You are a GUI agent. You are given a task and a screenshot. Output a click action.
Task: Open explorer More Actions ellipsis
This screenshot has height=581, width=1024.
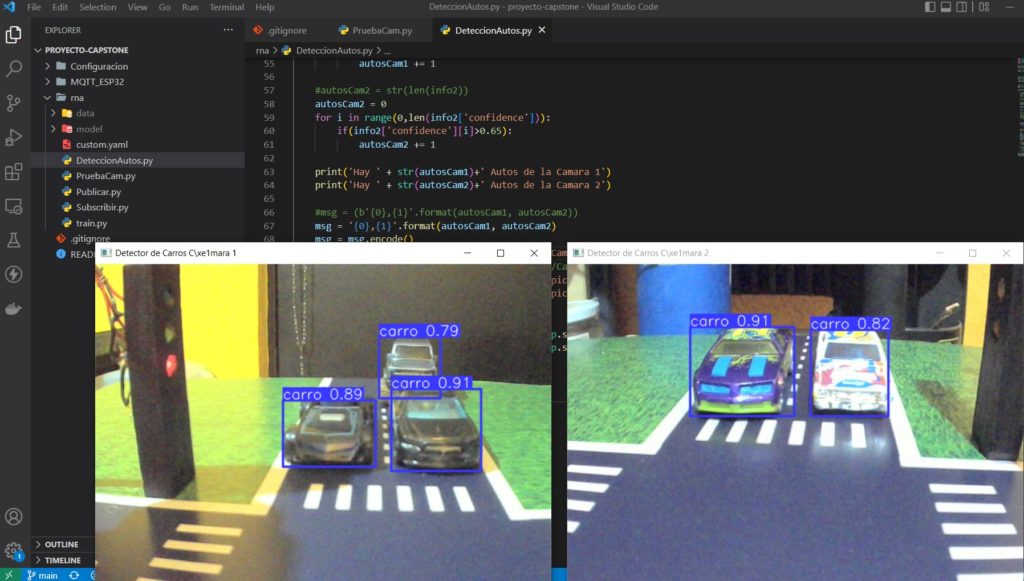pyautogui.click(x=228, y=30)
